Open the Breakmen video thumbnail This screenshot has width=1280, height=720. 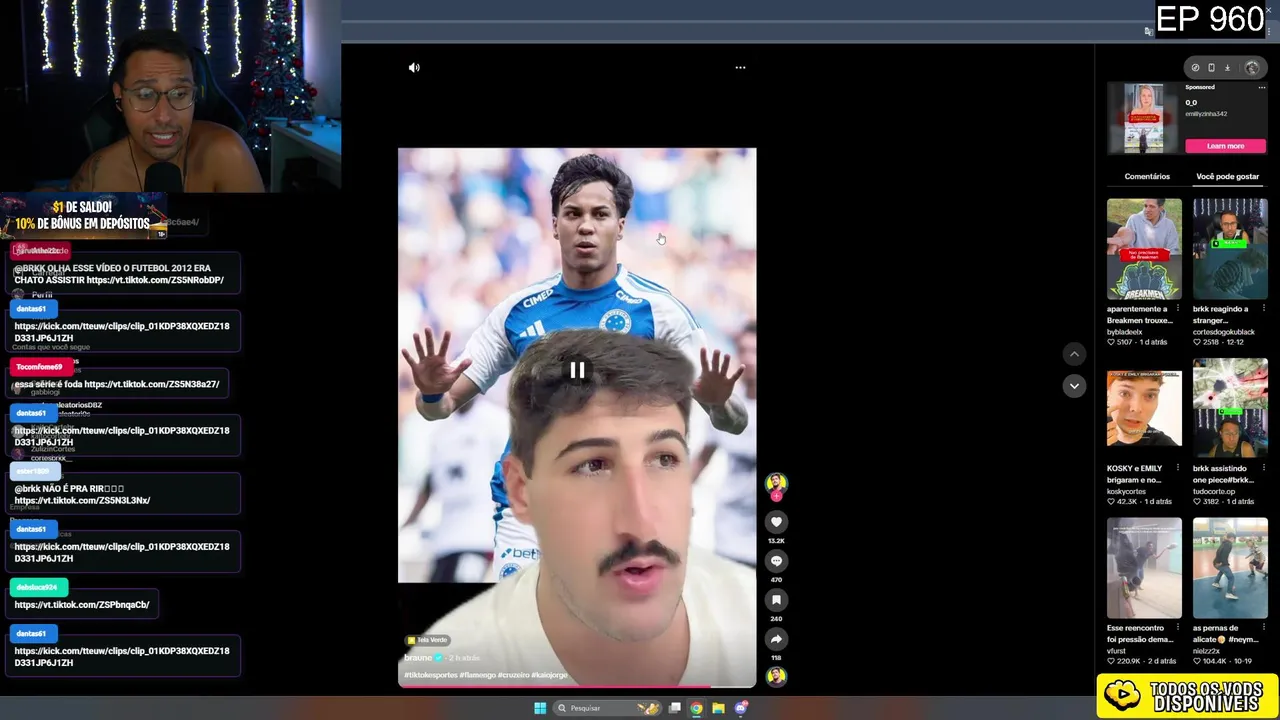click(x=1144, y=249)
